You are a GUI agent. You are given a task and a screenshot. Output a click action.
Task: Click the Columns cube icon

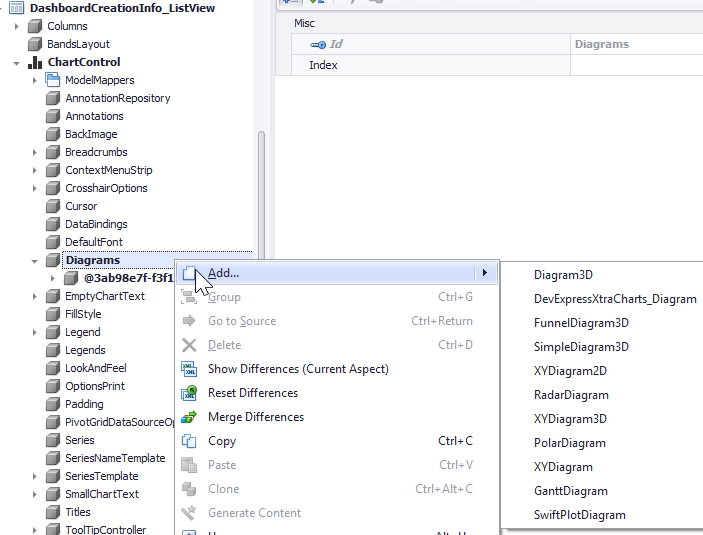35,26
